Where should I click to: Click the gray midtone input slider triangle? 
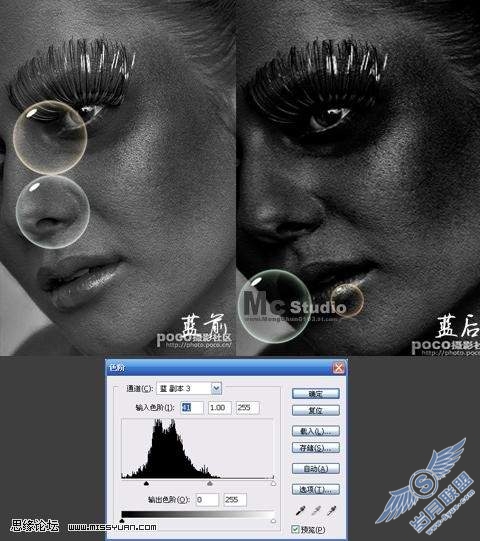[x=210, y=483]
